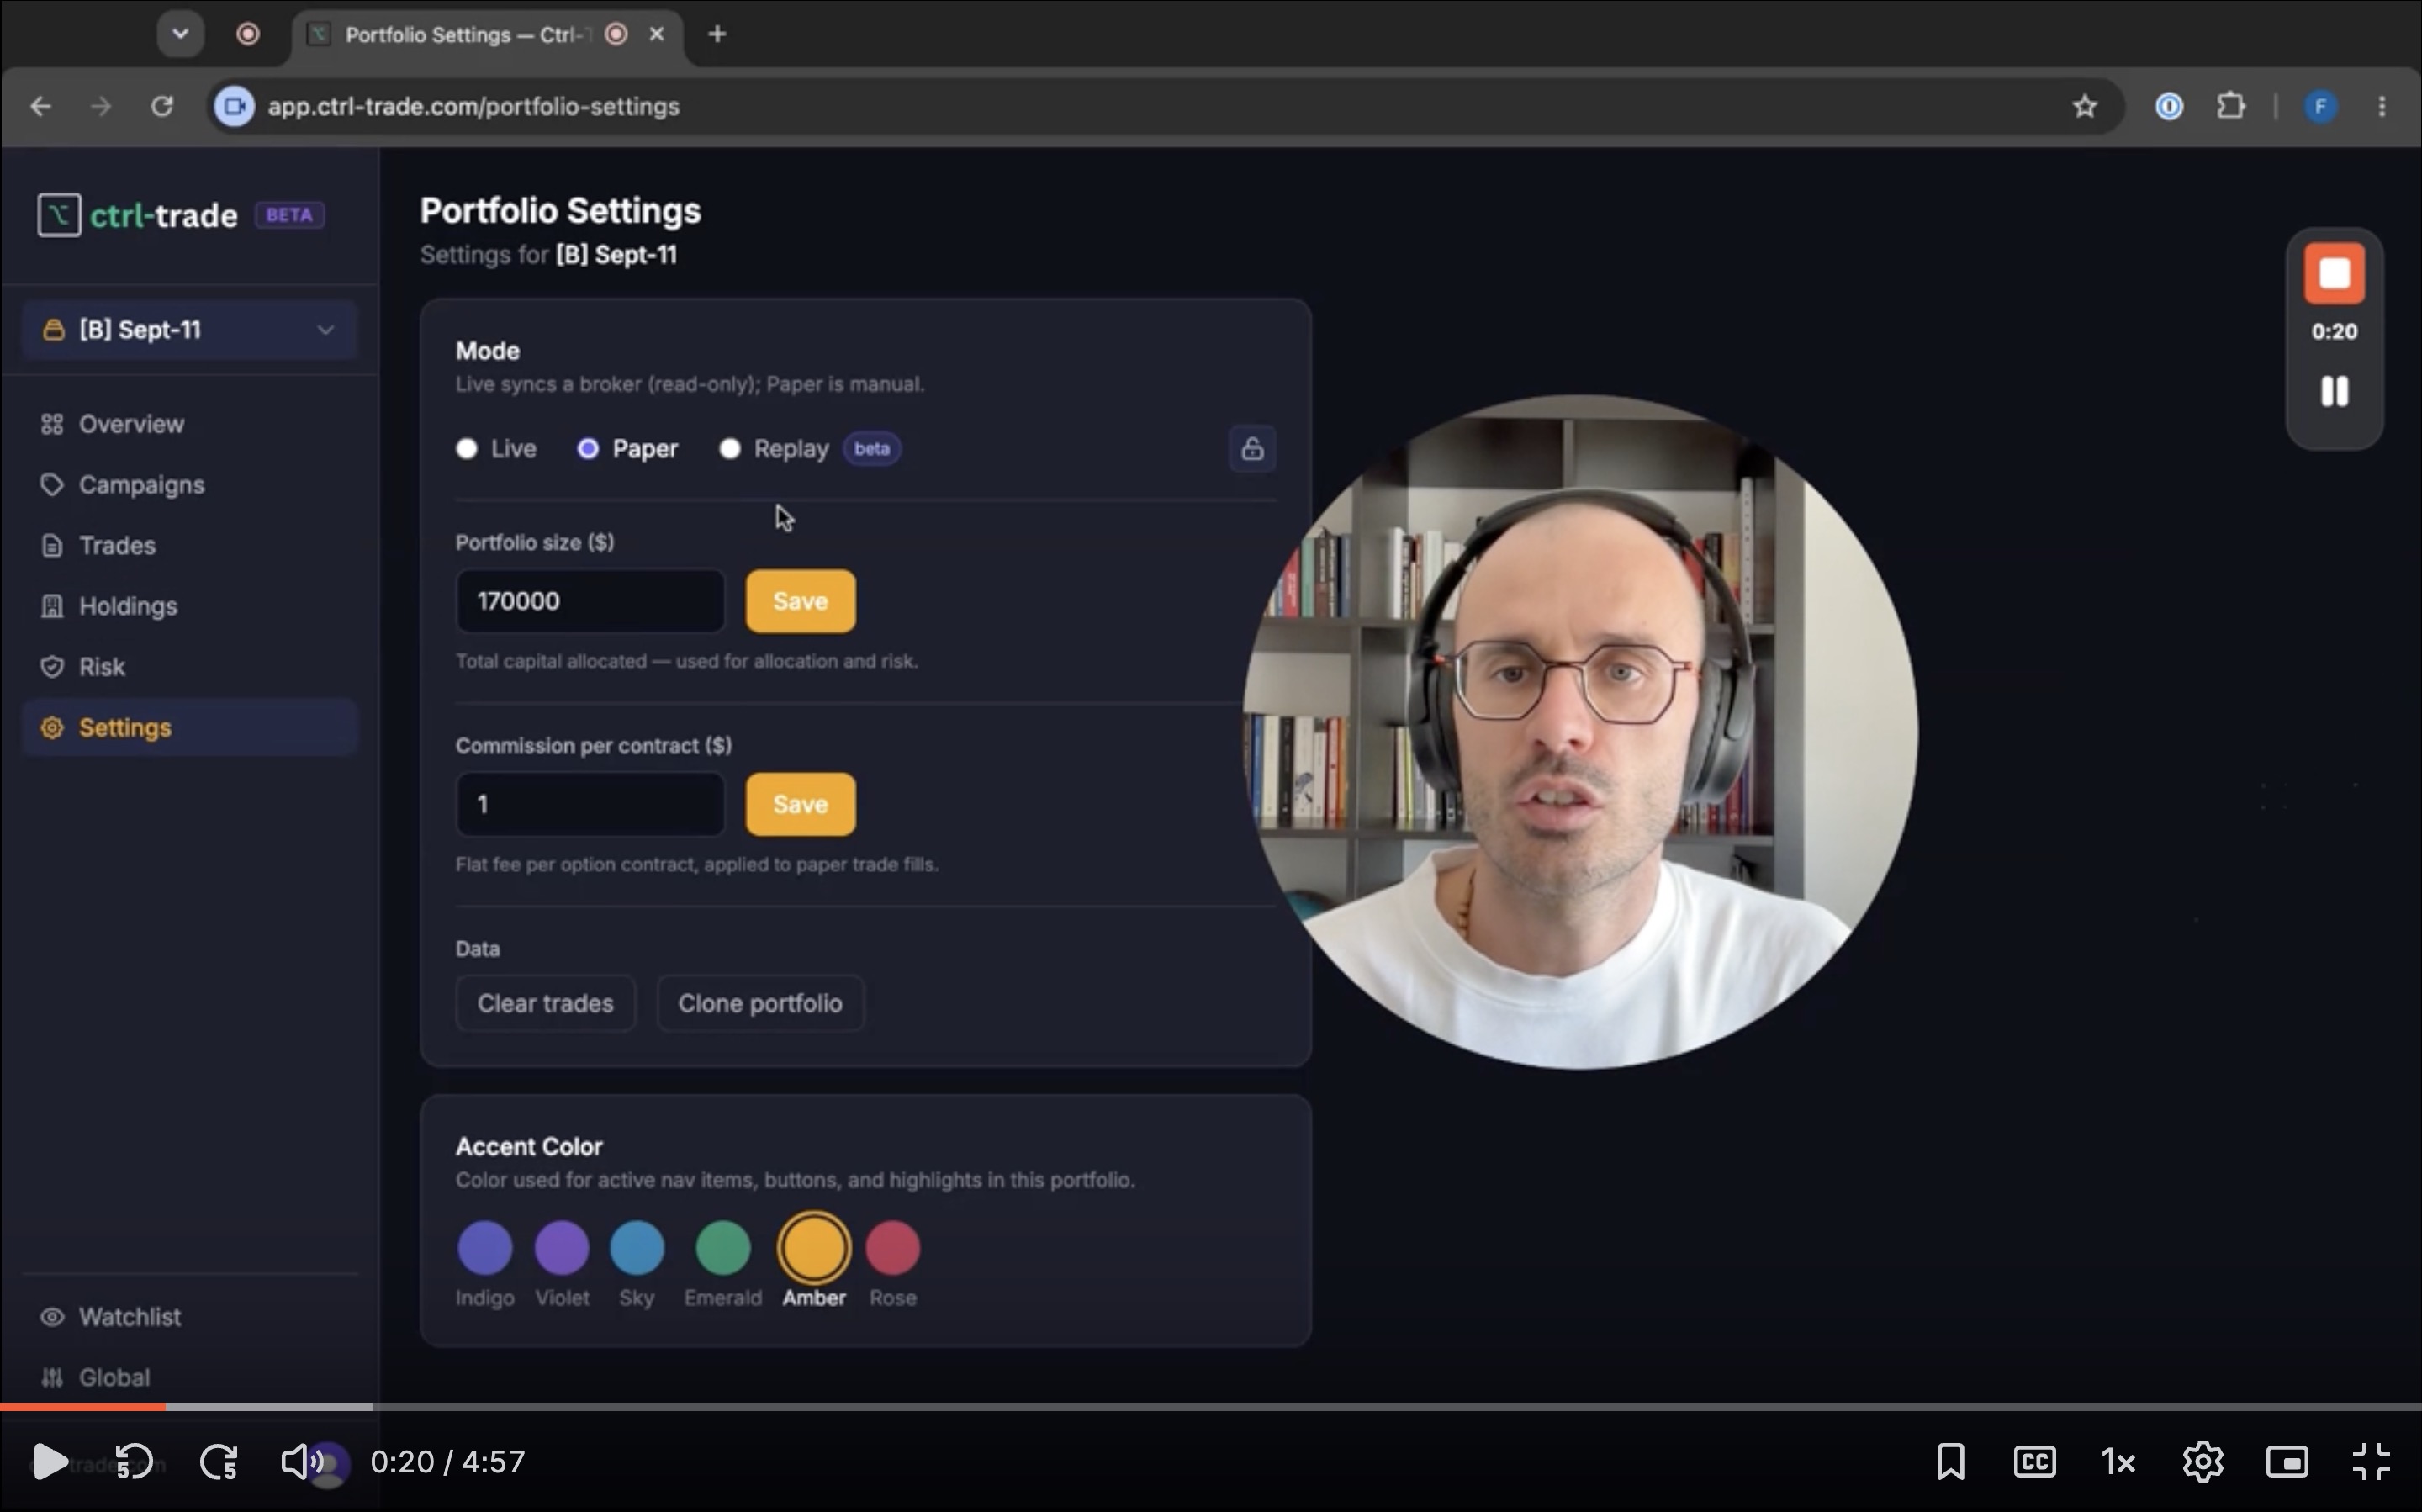Save the commission per contract
The image size is (2422, 1512).
800,804
